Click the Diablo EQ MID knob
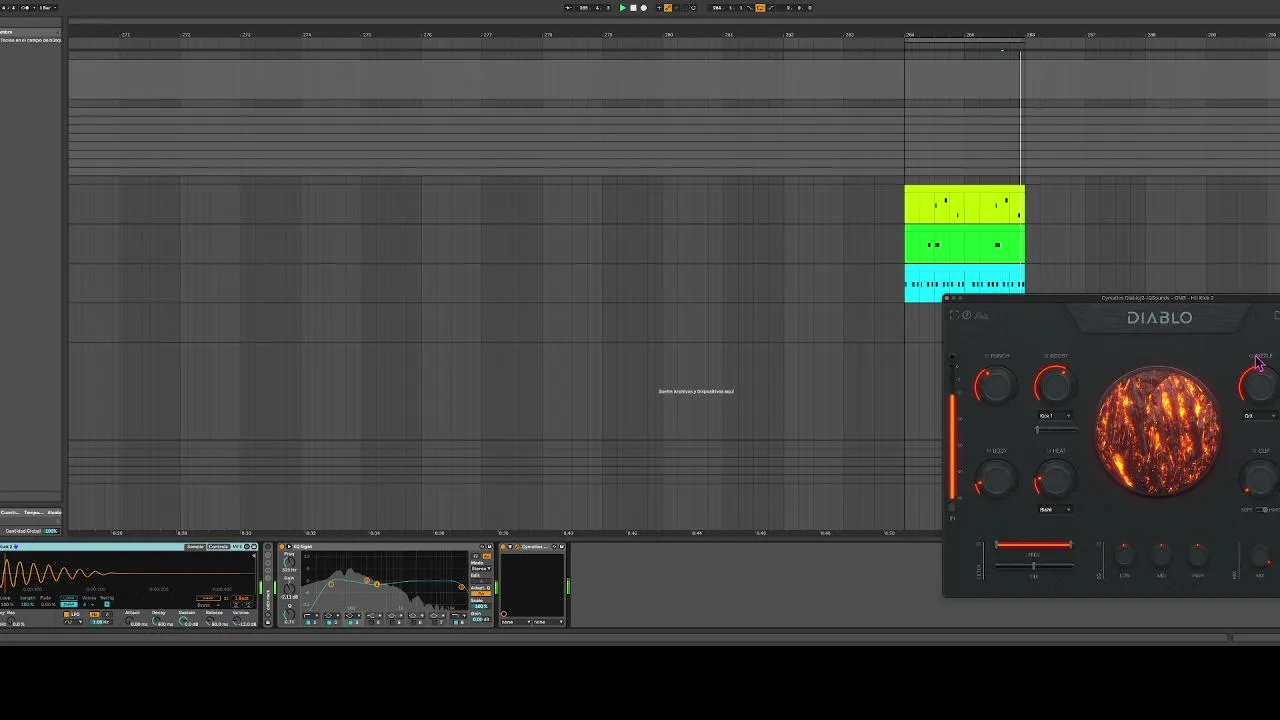 (x=1161, y=555)
